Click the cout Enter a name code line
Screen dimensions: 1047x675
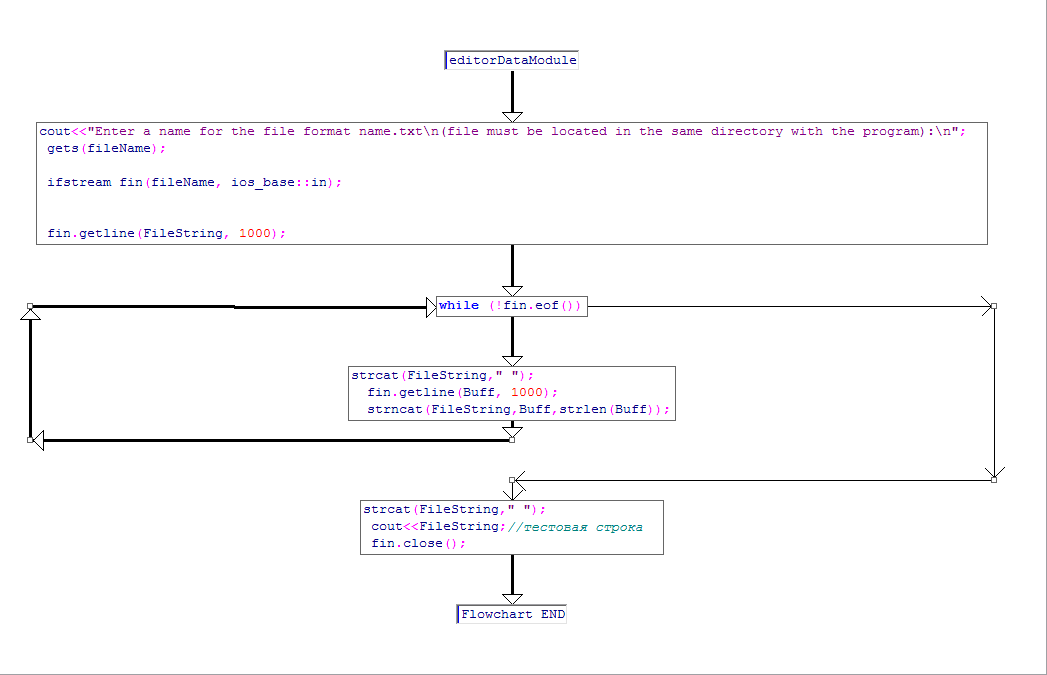pos(502,132)
